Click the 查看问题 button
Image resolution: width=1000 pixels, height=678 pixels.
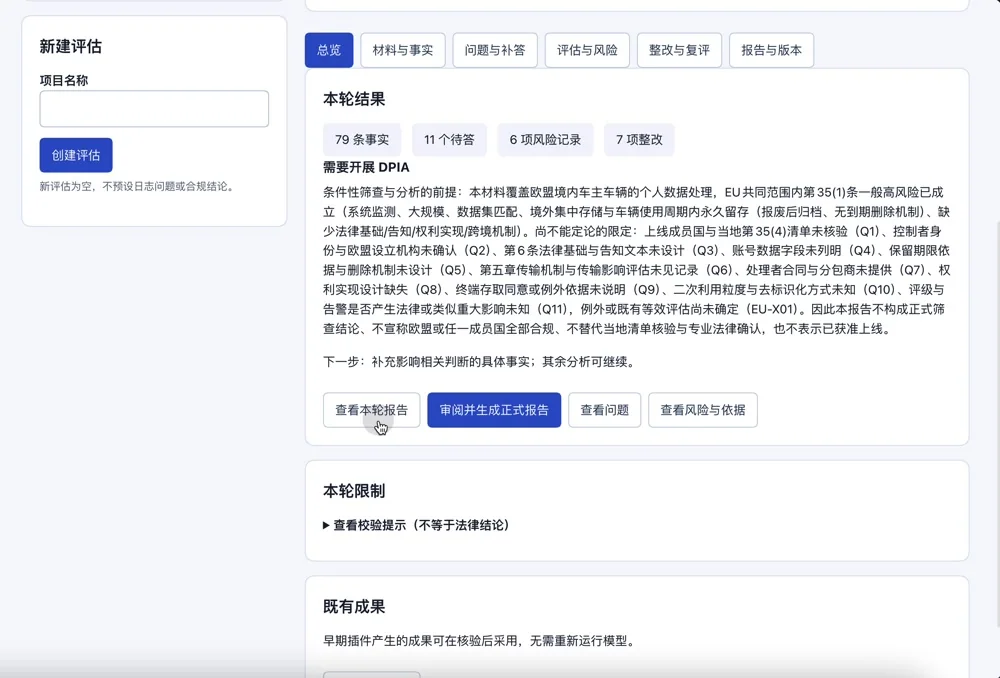tap(605, 409)
